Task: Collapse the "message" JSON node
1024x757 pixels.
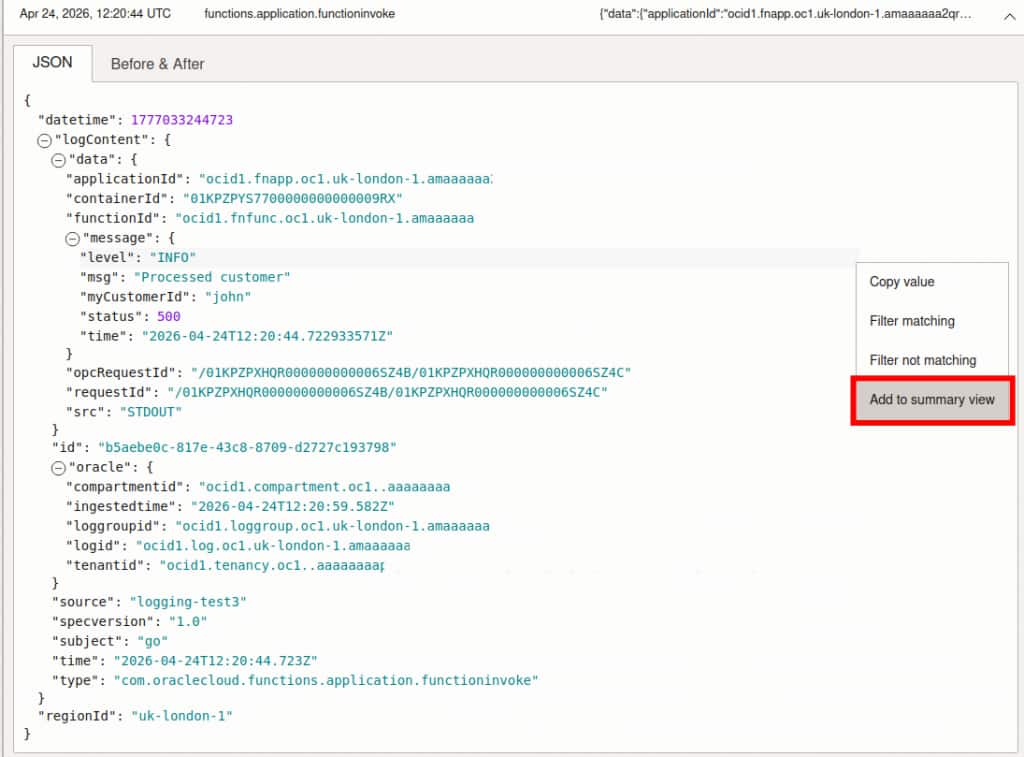Action: (x=72, y=239)
